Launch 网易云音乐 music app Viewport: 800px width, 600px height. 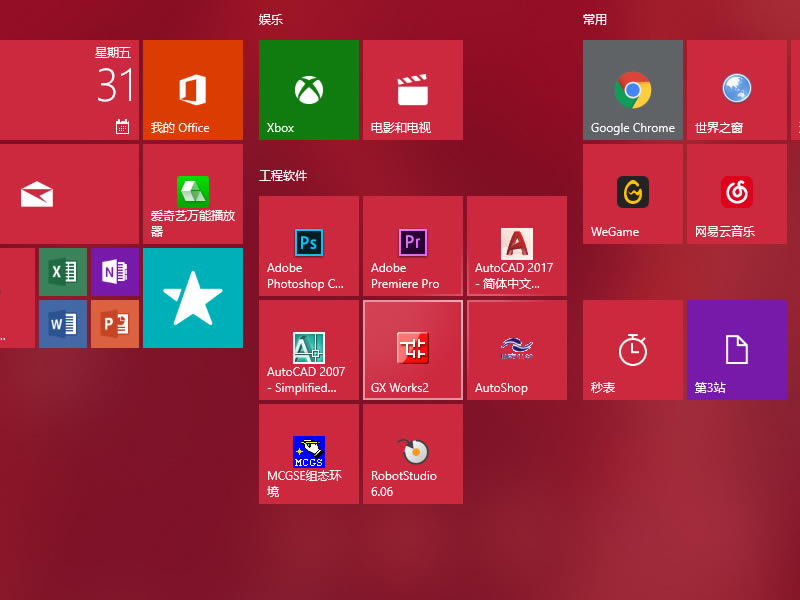(x=736, y=194)
